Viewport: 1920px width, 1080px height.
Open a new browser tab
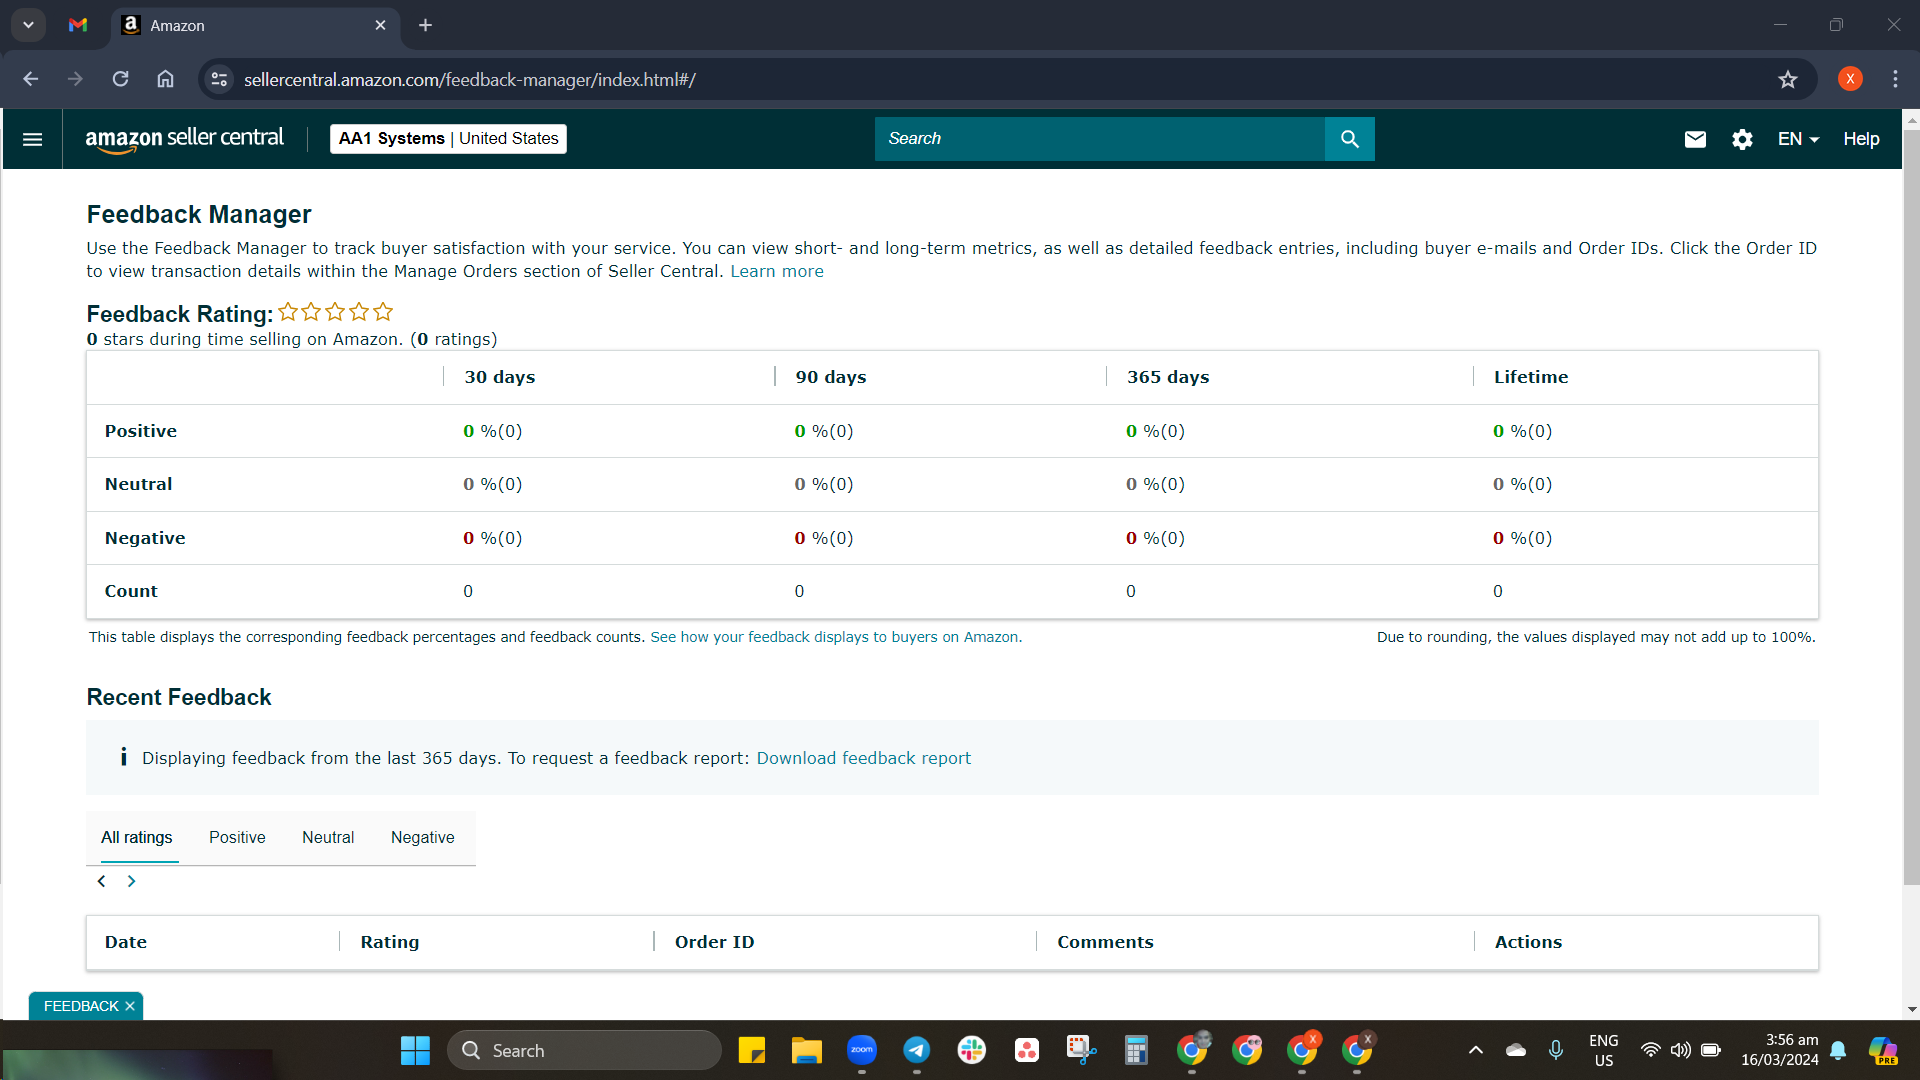coord(425,25)
